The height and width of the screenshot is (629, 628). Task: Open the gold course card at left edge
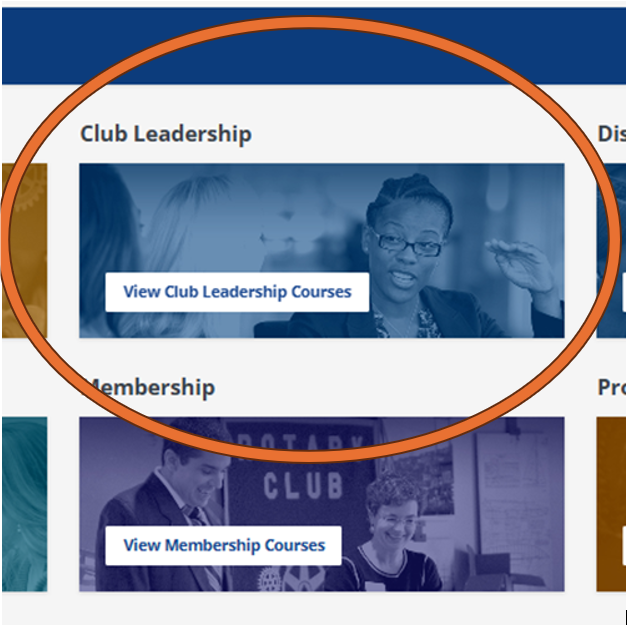point(23,250)
